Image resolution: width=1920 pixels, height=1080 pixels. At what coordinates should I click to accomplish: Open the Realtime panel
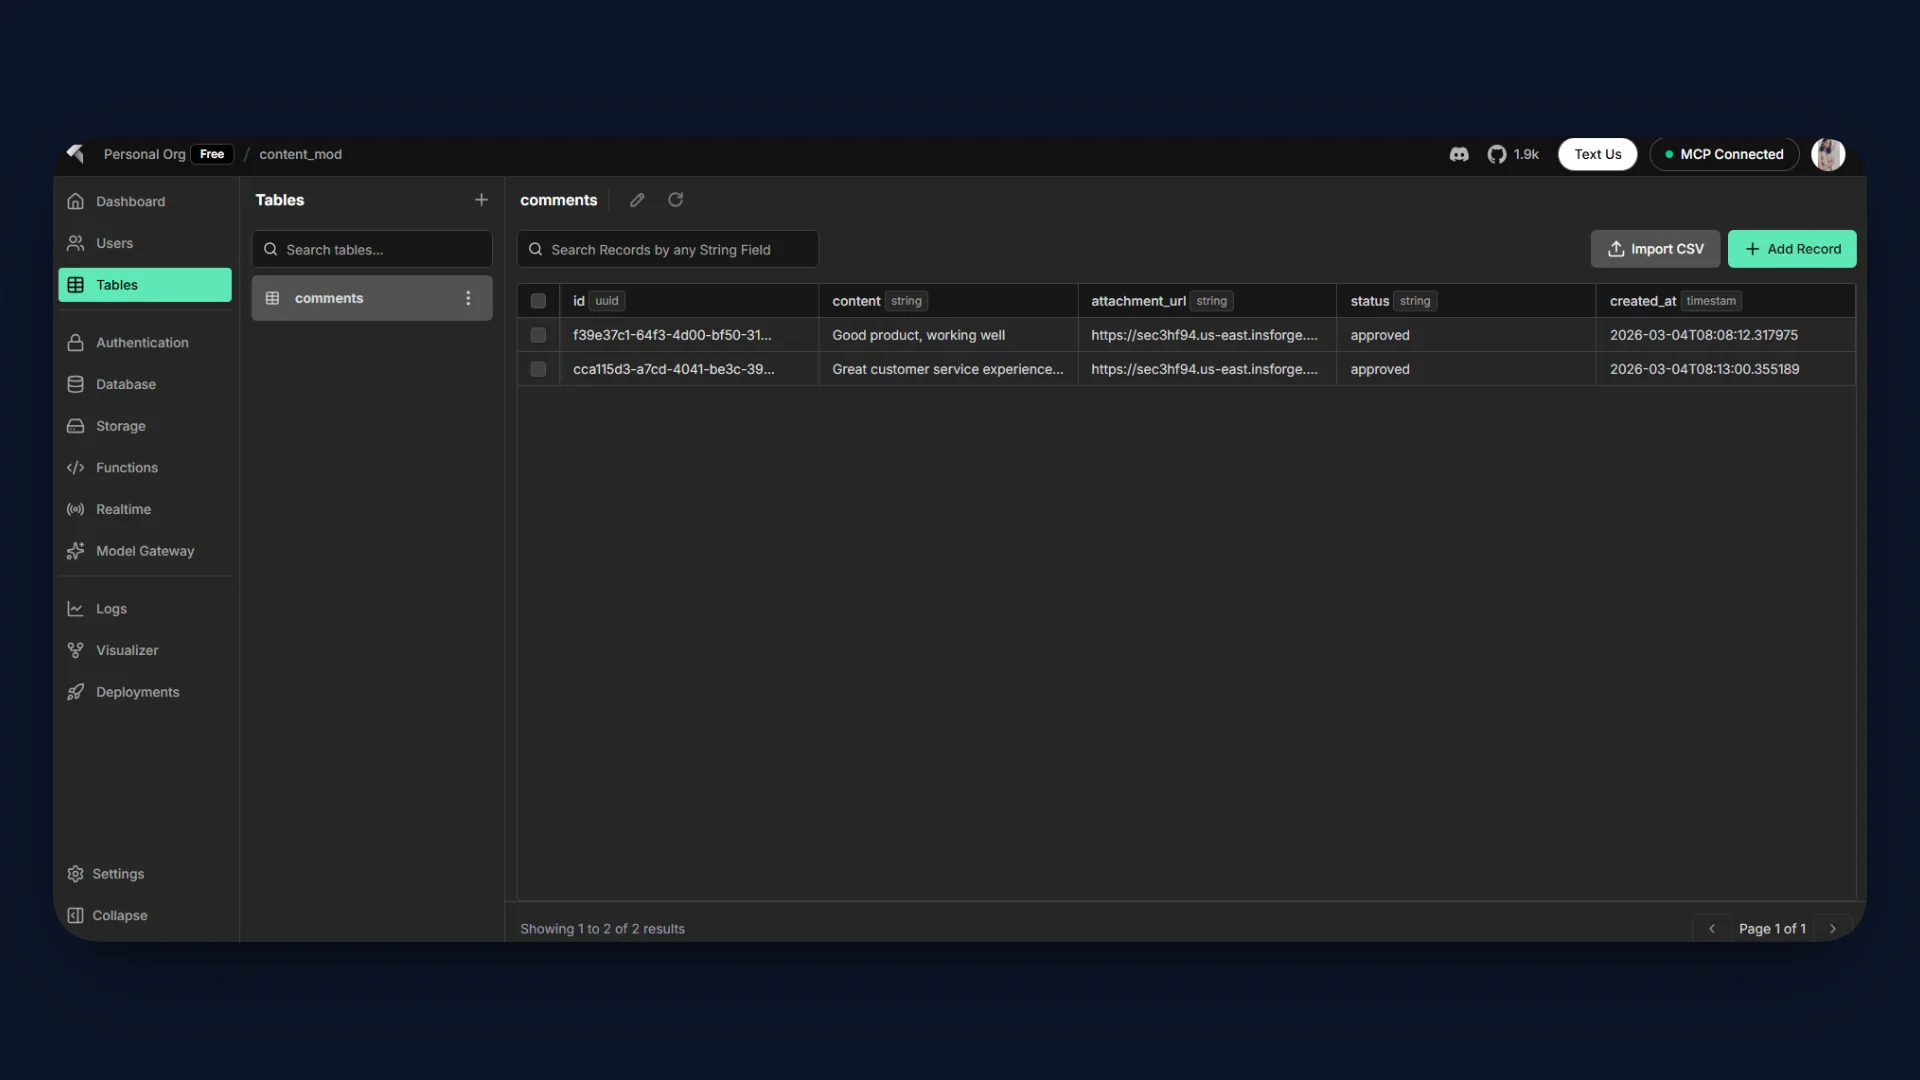[122, 509]
